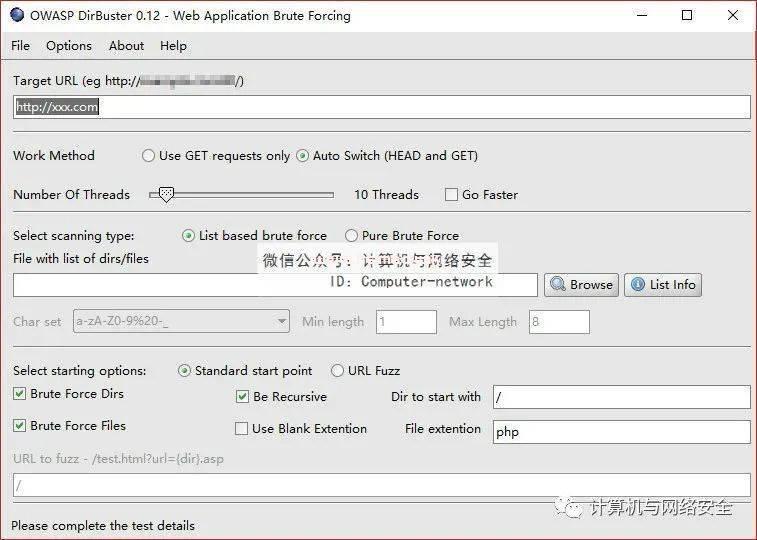Choose Pure Brute Force scanning type
This screenshot has height=540, width=757.
[x=351, y=236]
